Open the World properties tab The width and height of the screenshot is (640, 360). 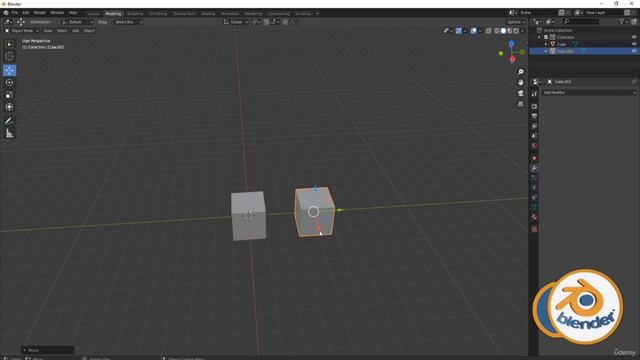(x=534, y=146)
